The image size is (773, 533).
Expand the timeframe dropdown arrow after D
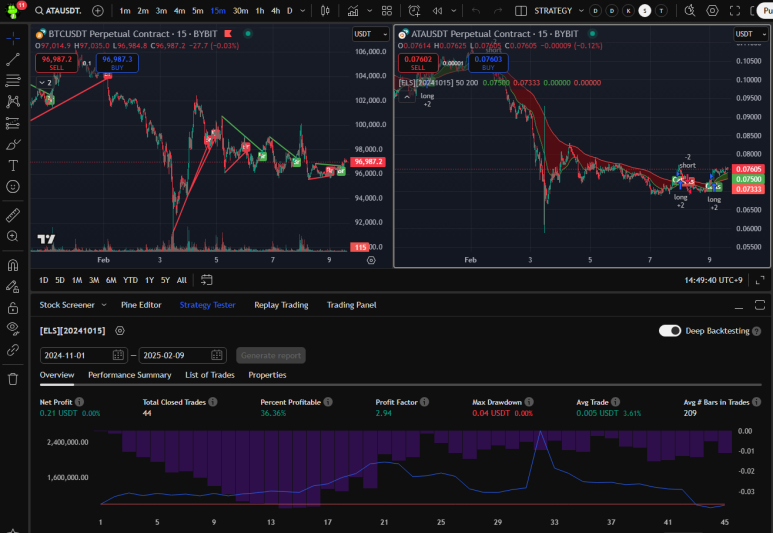[x=303, y=10]
